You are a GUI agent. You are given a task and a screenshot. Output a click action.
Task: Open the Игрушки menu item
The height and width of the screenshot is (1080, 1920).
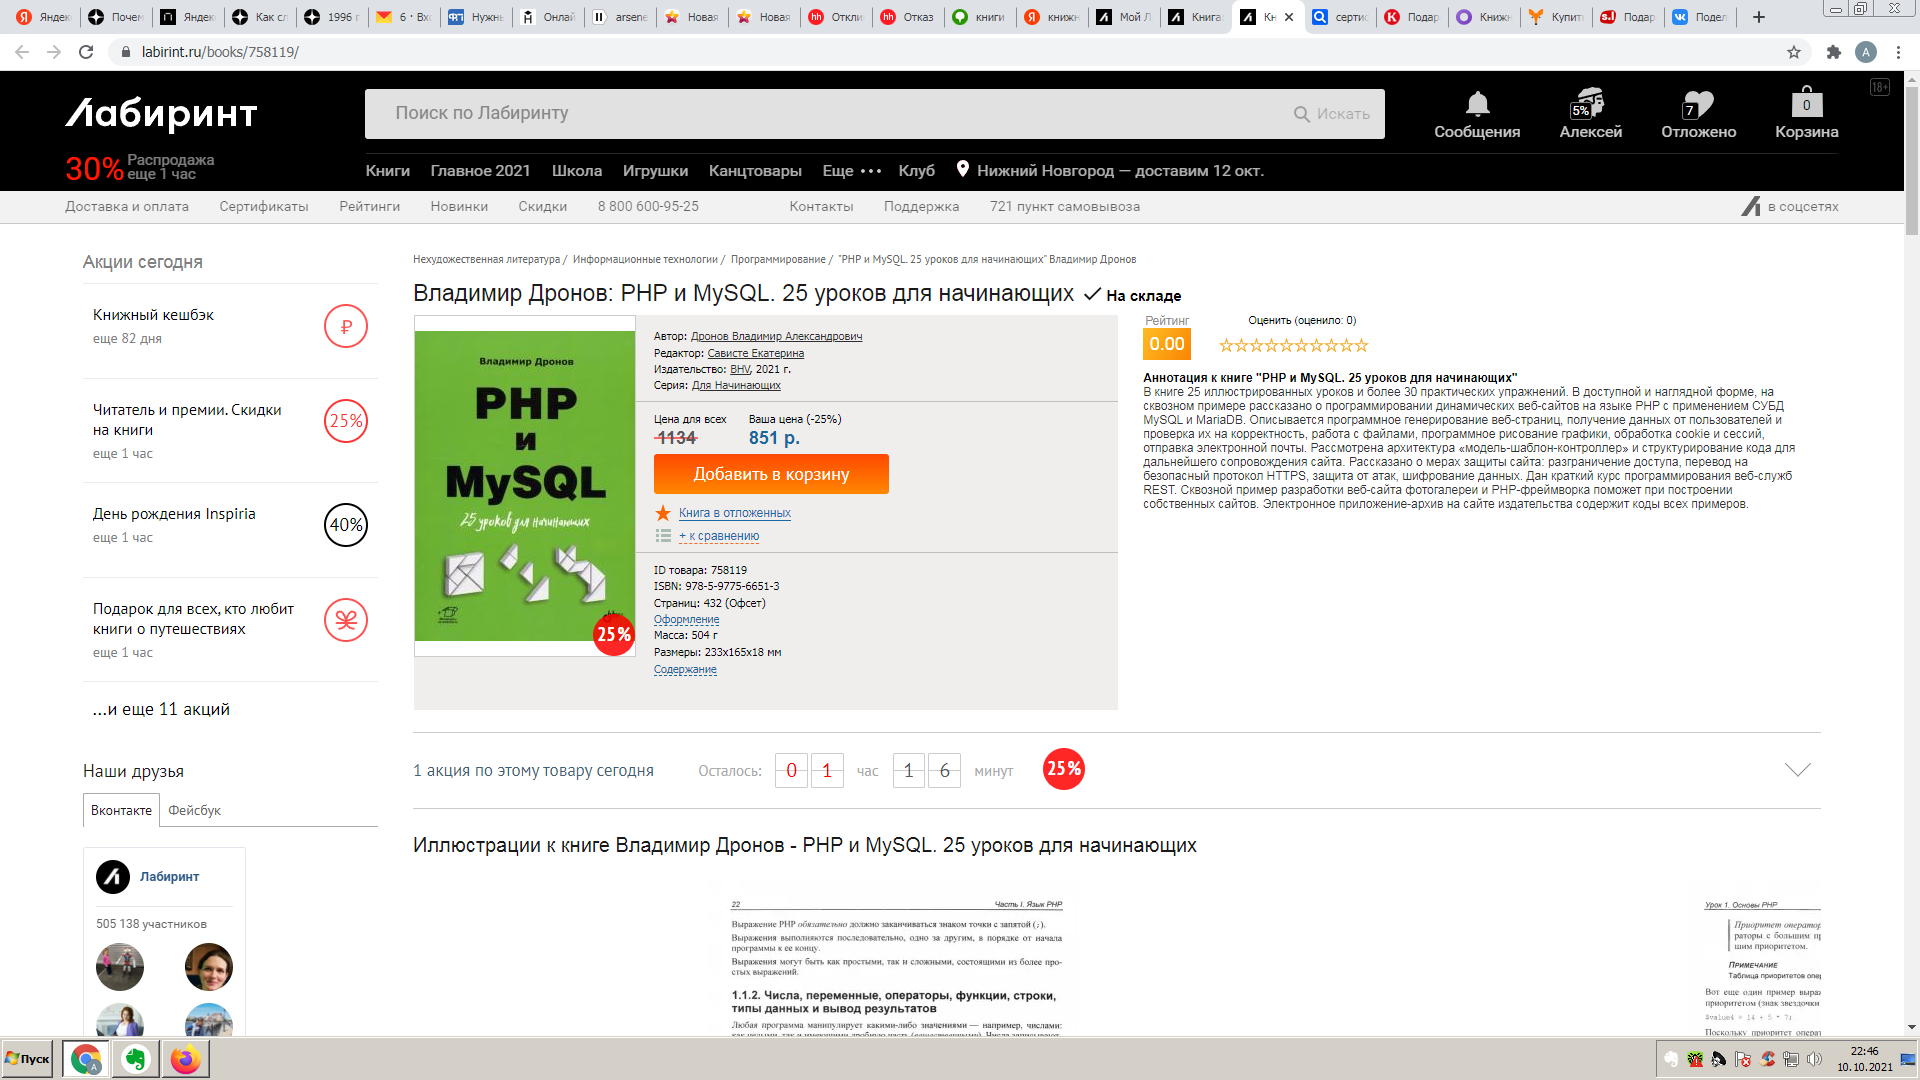655,171
